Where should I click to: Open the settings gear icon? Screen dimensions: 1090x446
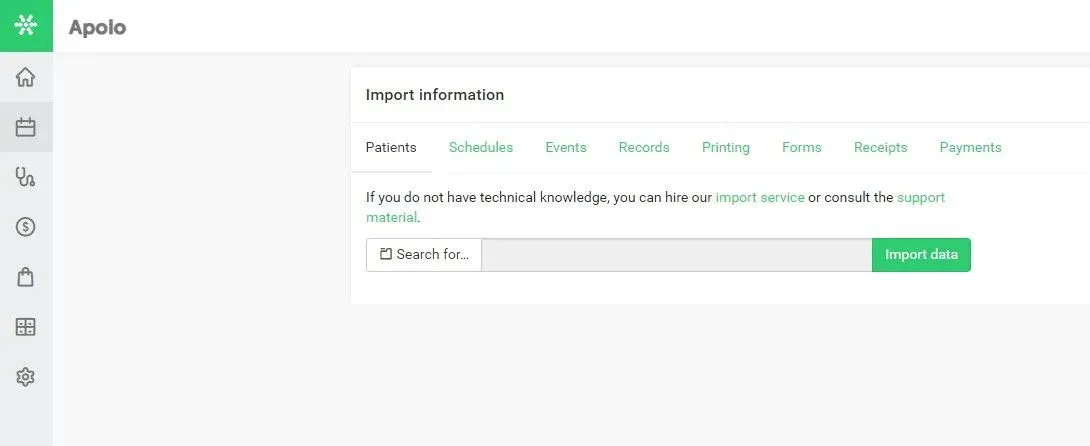26,377
